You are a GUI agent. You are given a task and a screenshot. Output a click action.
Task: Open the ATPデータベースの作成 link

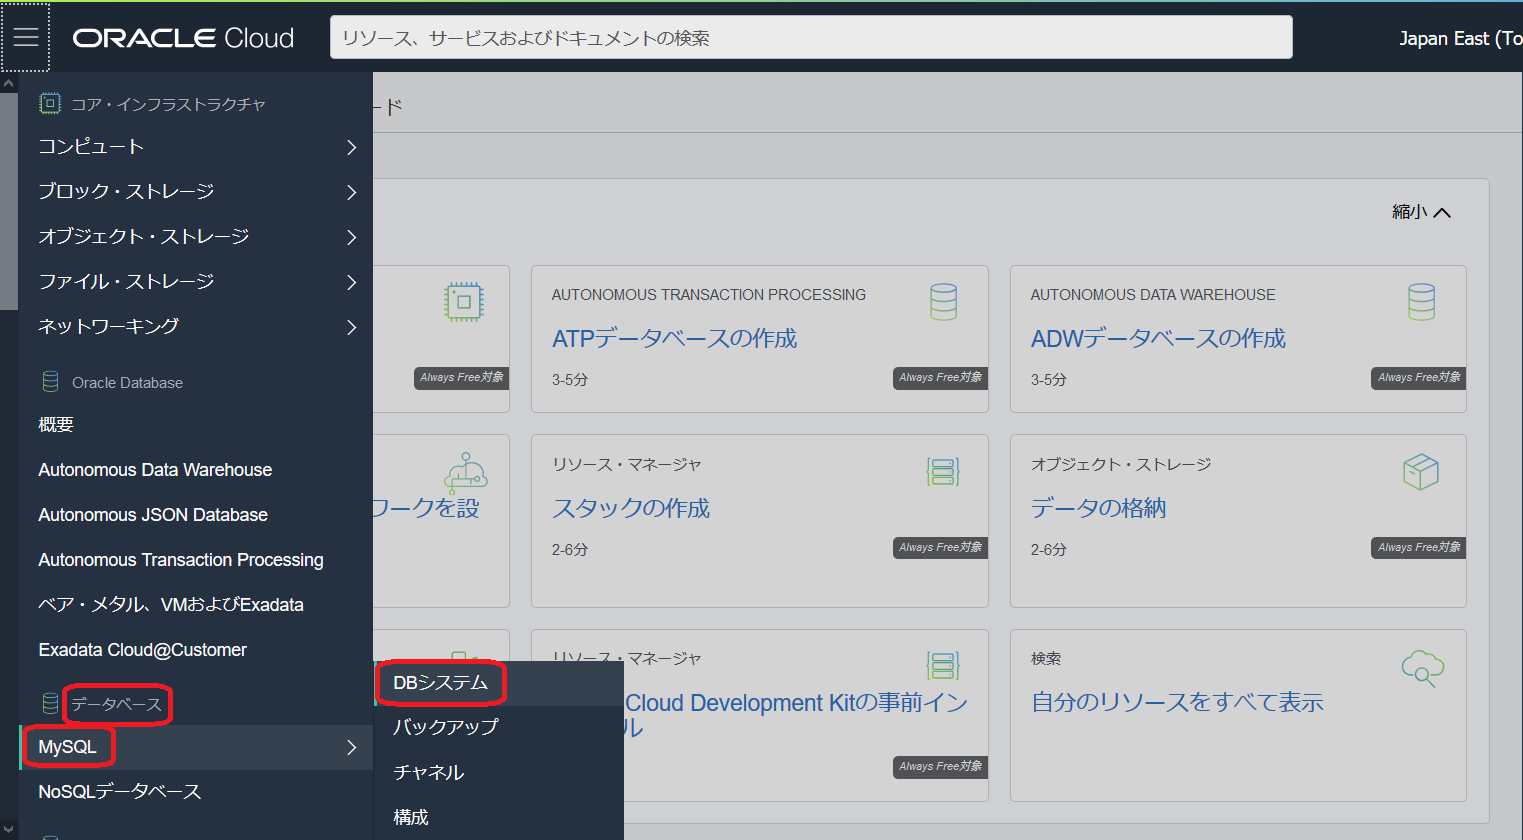[x=674, y=339]
